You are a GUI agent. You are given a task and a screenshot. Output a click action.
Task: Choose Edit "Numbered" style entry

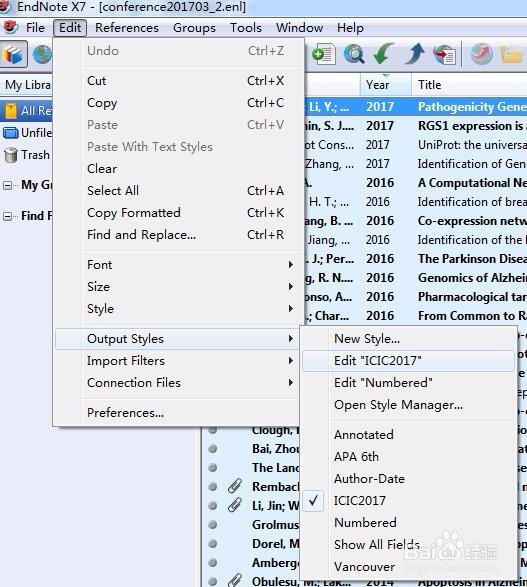pos(408,383)
